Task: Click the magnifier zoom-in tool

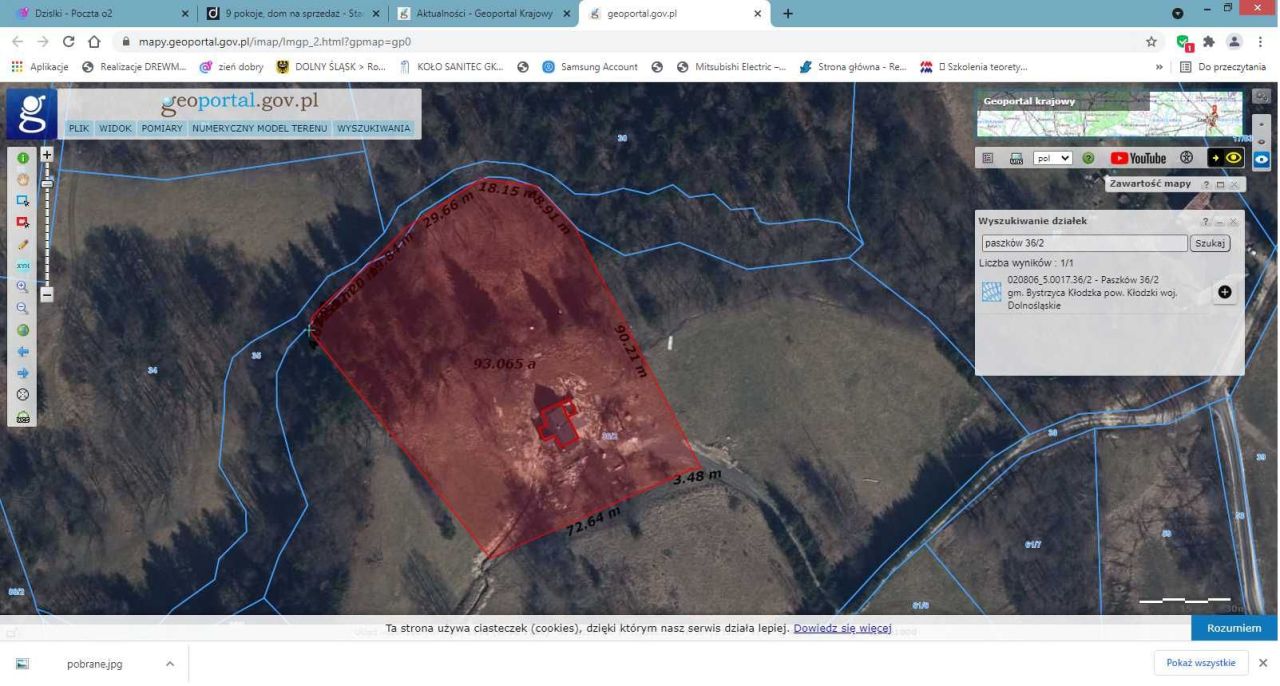Action: [x=22, y=286]
